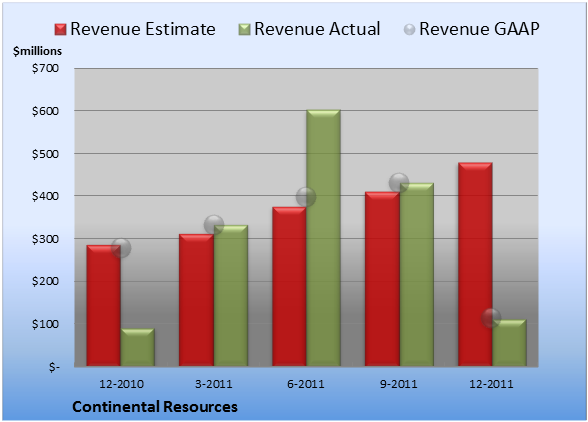The width and height of the screenshot is (588, 422).
Task: Click the gray Revenue GAAP legend marker
Action: [410, 30]
